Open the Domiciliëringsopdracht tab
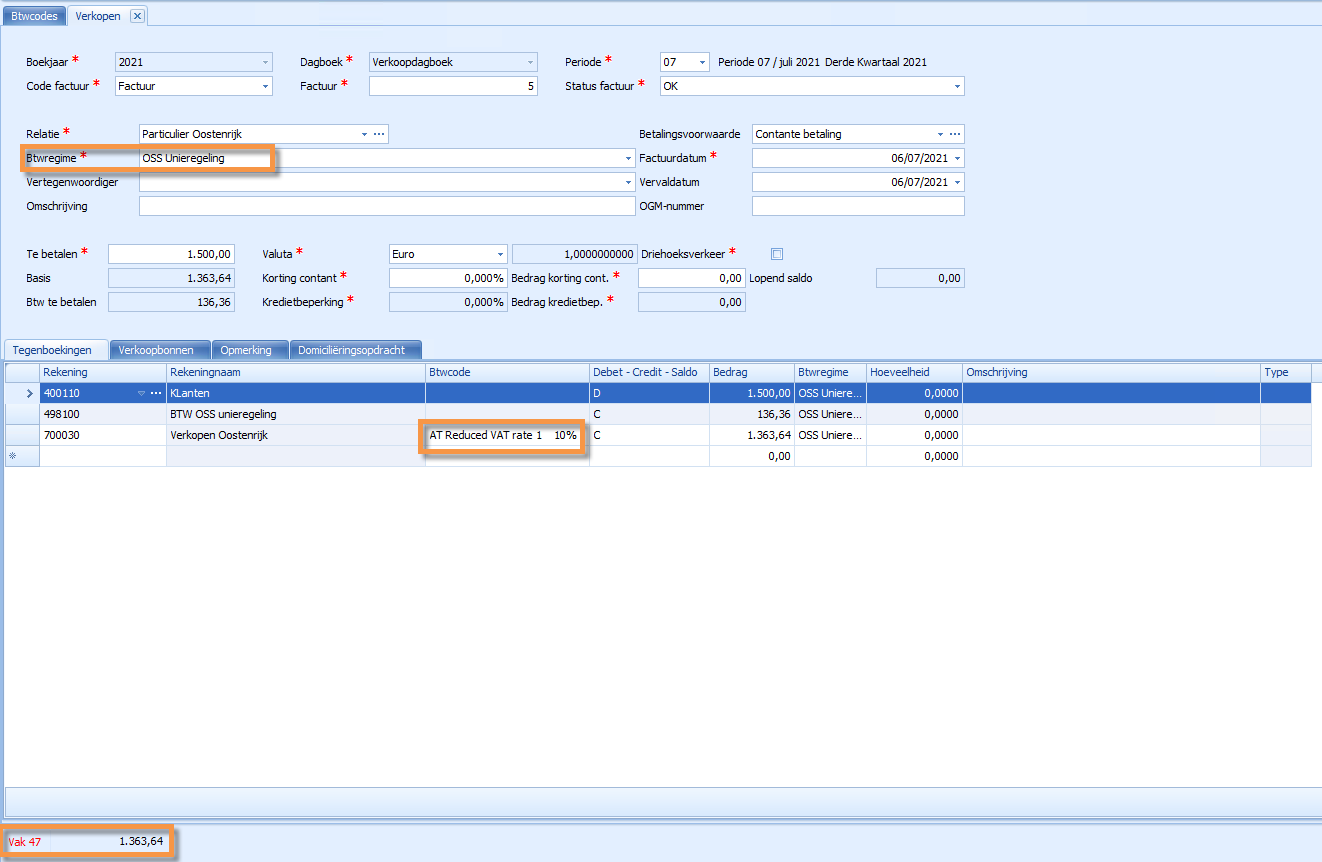This screenshot has width=1322, height=862. 355,350
